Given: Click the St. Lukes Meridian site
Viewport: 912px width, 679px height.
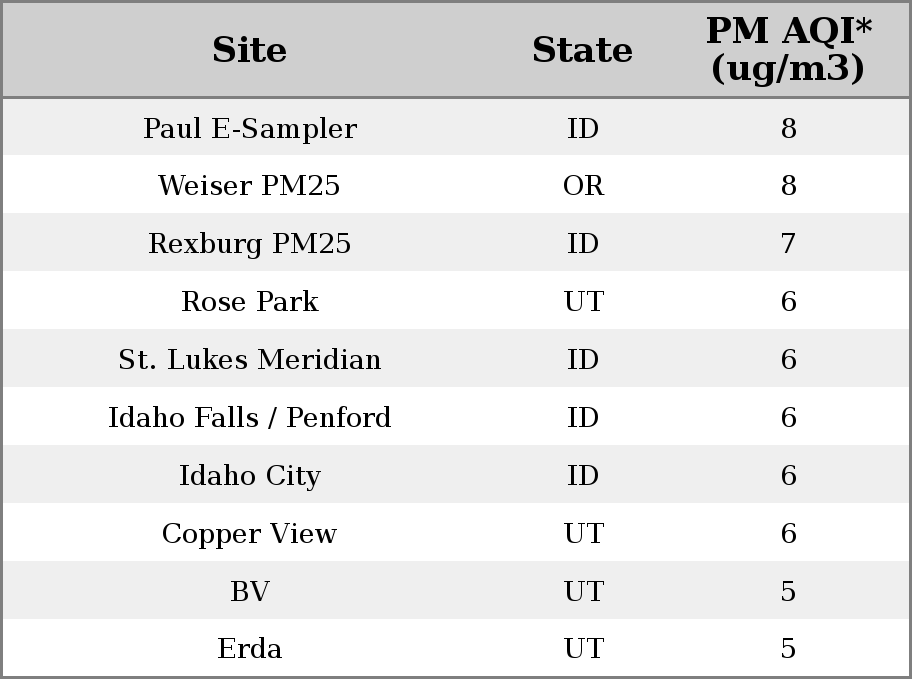Looking at the screenshot, I should 250,359.
